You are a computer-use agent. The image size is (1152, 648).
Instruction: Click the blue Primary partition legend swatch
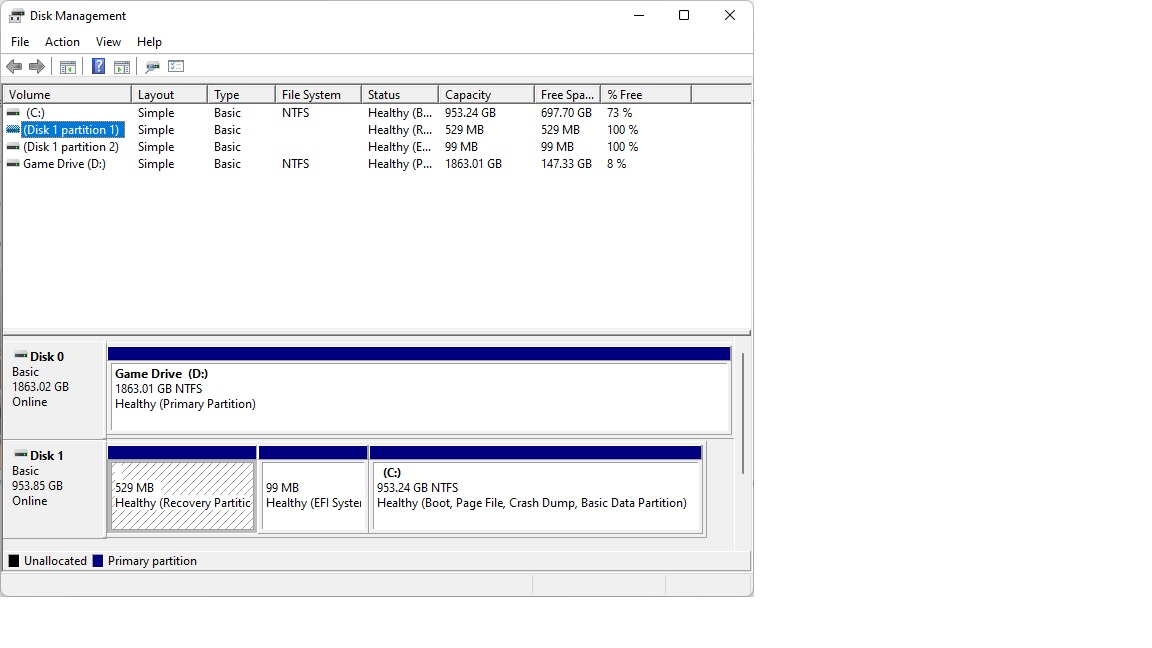point(98,561)
